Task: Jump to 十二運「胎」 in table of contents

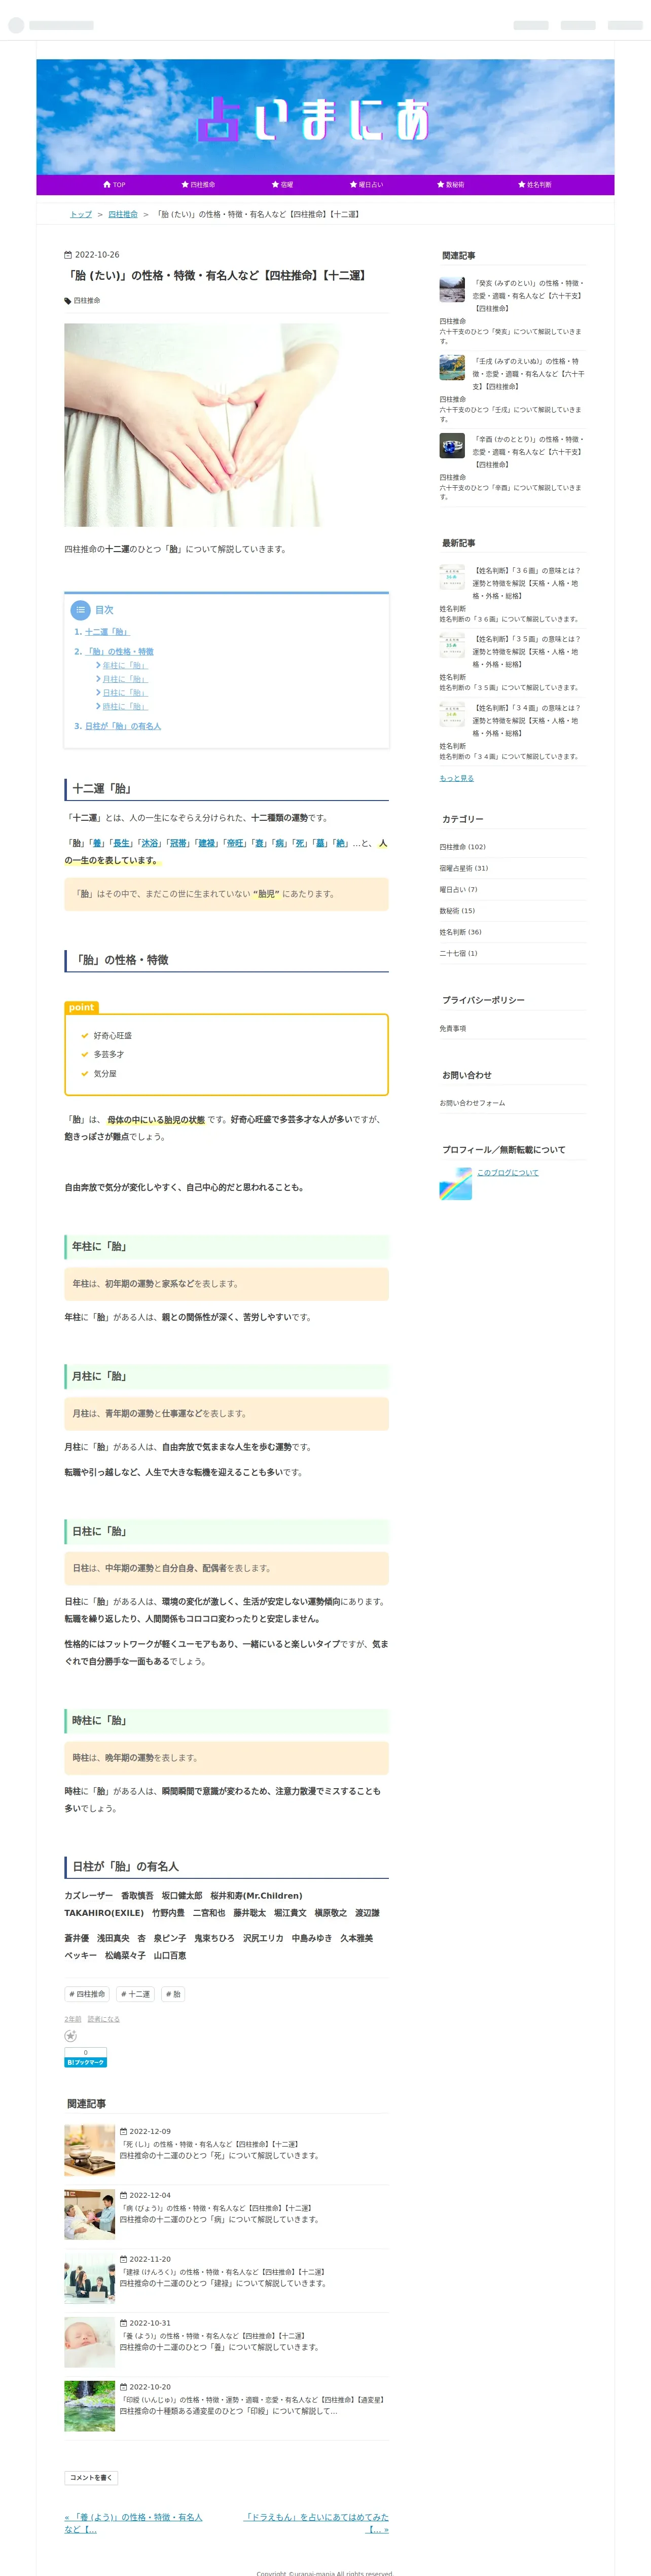Action: click(x=107, y=632)
